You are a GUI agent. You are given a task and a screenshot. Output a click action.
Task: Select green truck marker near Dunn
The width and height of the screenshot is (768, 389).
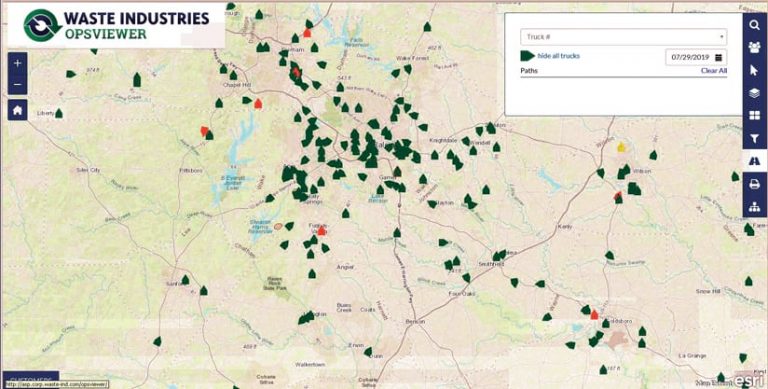tap(368, 352)
